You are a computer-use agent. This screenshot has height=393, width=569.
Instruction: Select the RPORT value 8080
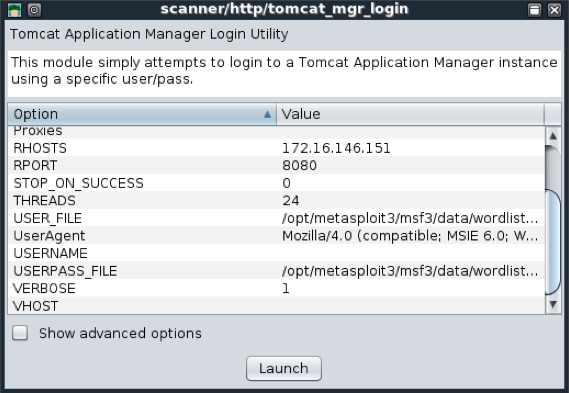(299, 165)
